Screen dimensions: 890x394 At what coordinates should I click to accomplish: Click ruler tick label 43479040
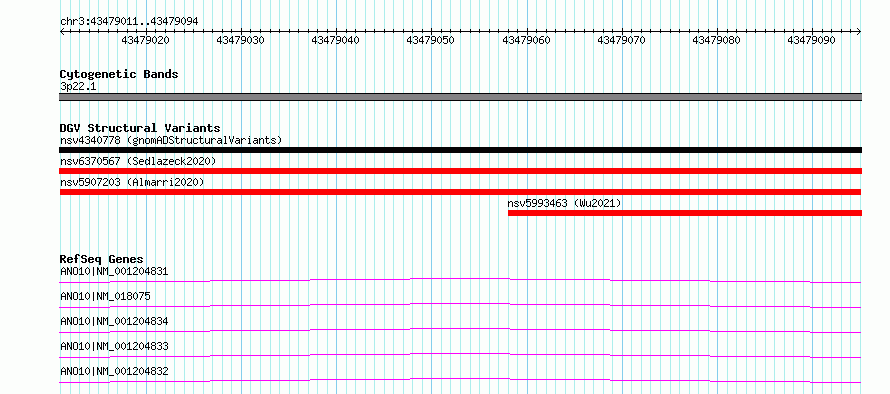335,41
